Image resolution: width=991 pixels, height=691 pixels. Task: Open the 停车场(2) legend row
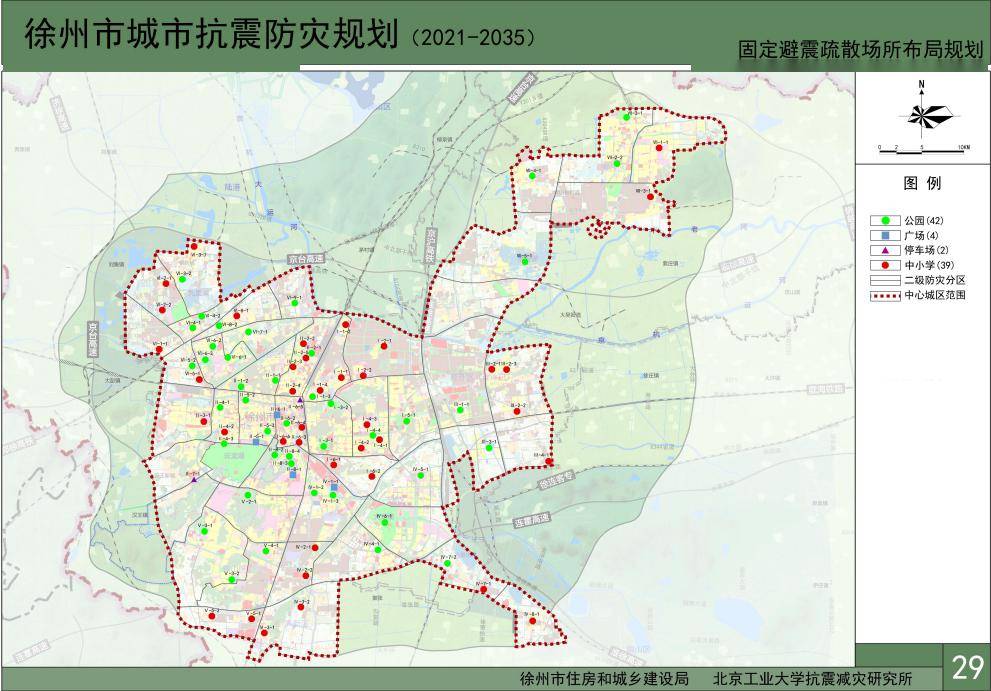click(927, 251)
